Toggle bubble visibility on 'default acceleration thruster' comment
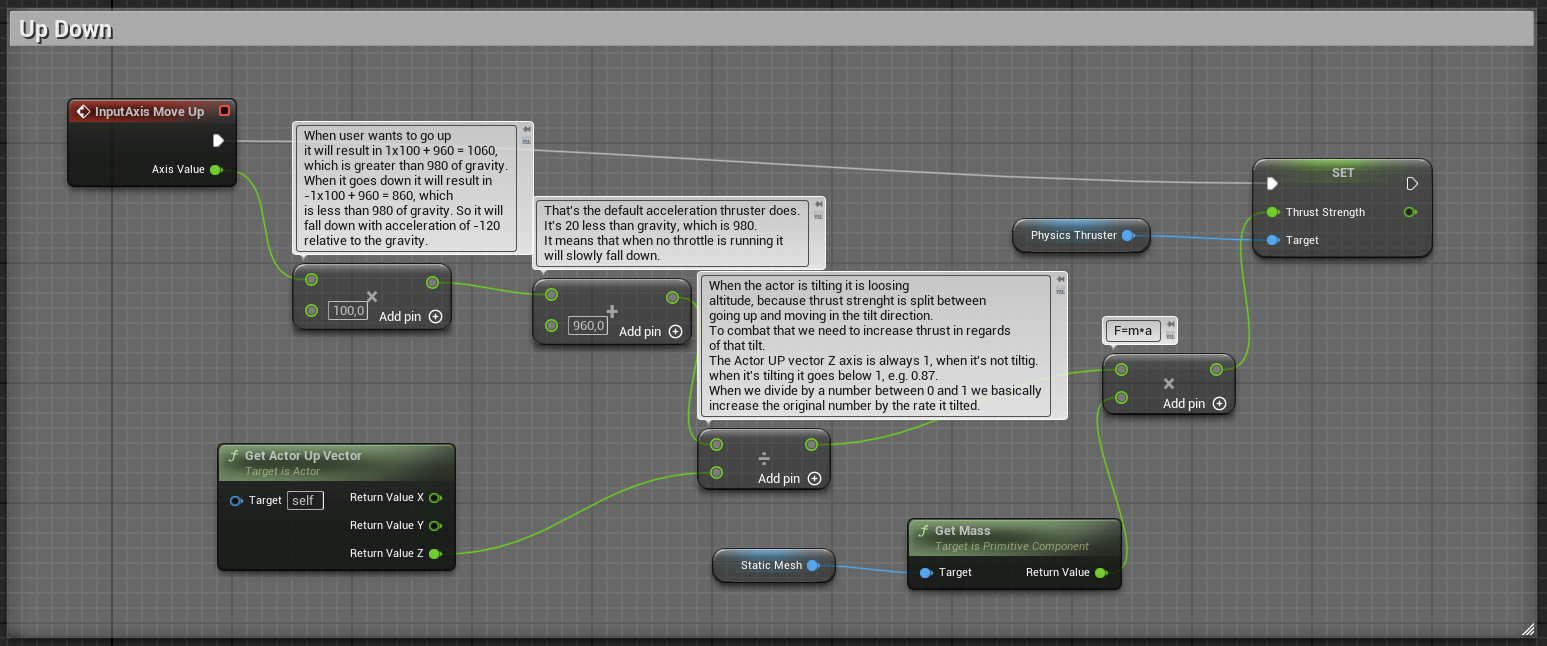The width and height of the screenshot is (1547, 646). coord(818,216)
